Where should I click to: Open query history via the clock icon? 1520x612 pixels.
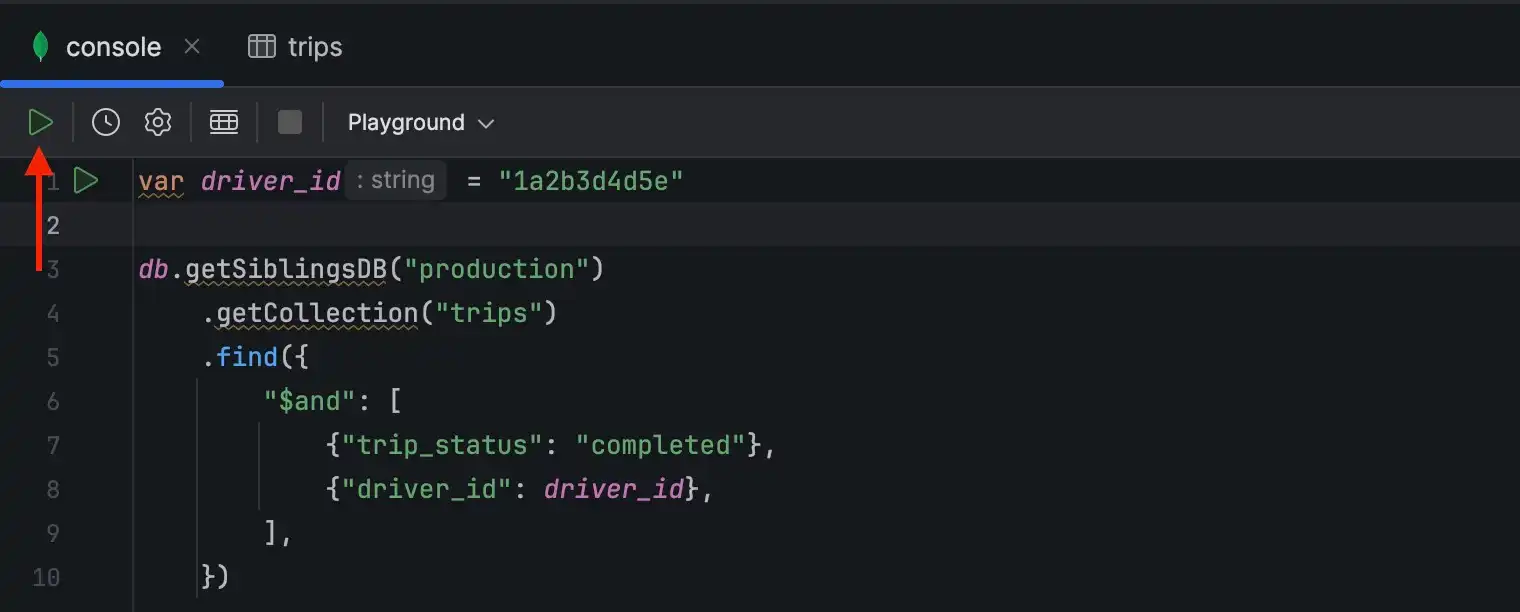pos(105,121)
